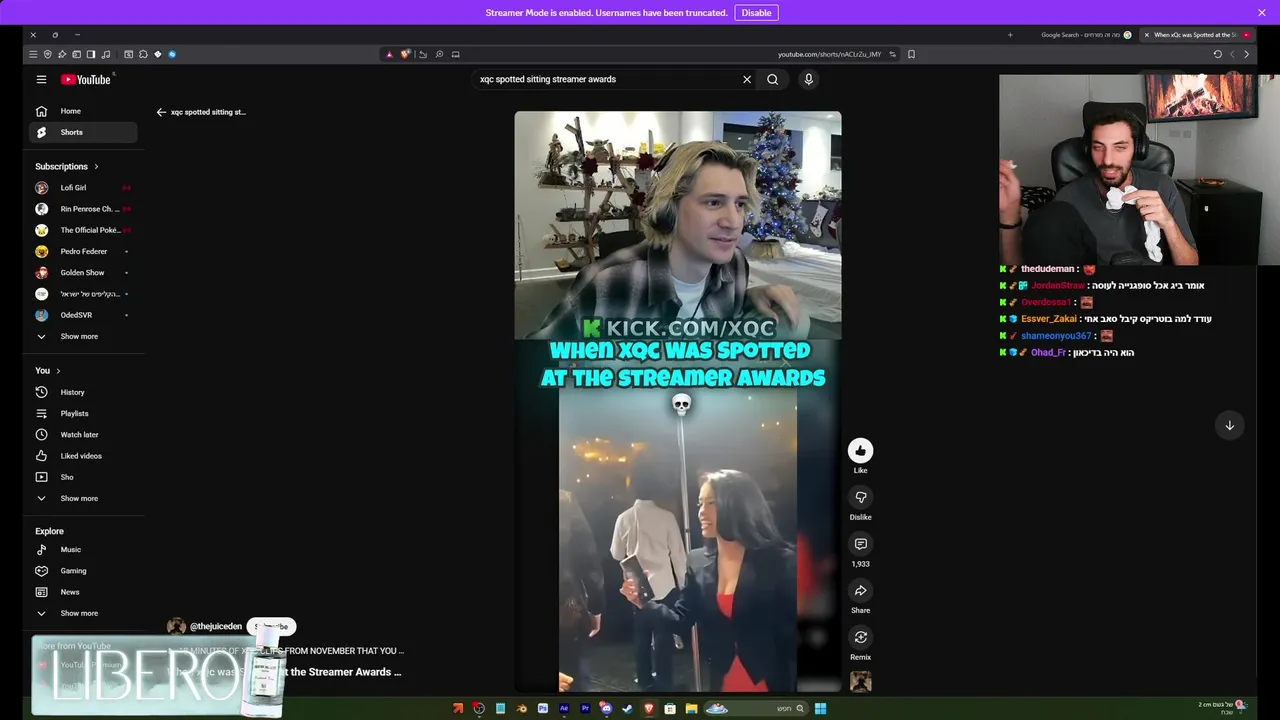Screen dimensions: 1280x720
Task: Remix this short using the Remix icon
Action: point(860,637)
